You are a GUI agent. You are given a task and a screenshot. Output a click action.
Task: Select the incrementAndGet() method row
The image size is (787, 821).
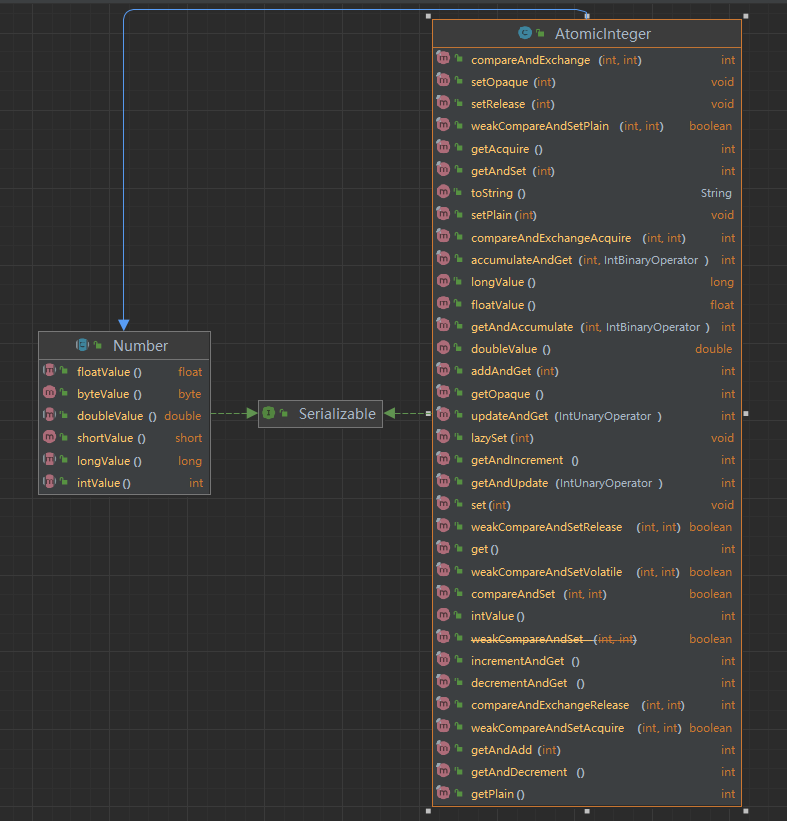517,661
